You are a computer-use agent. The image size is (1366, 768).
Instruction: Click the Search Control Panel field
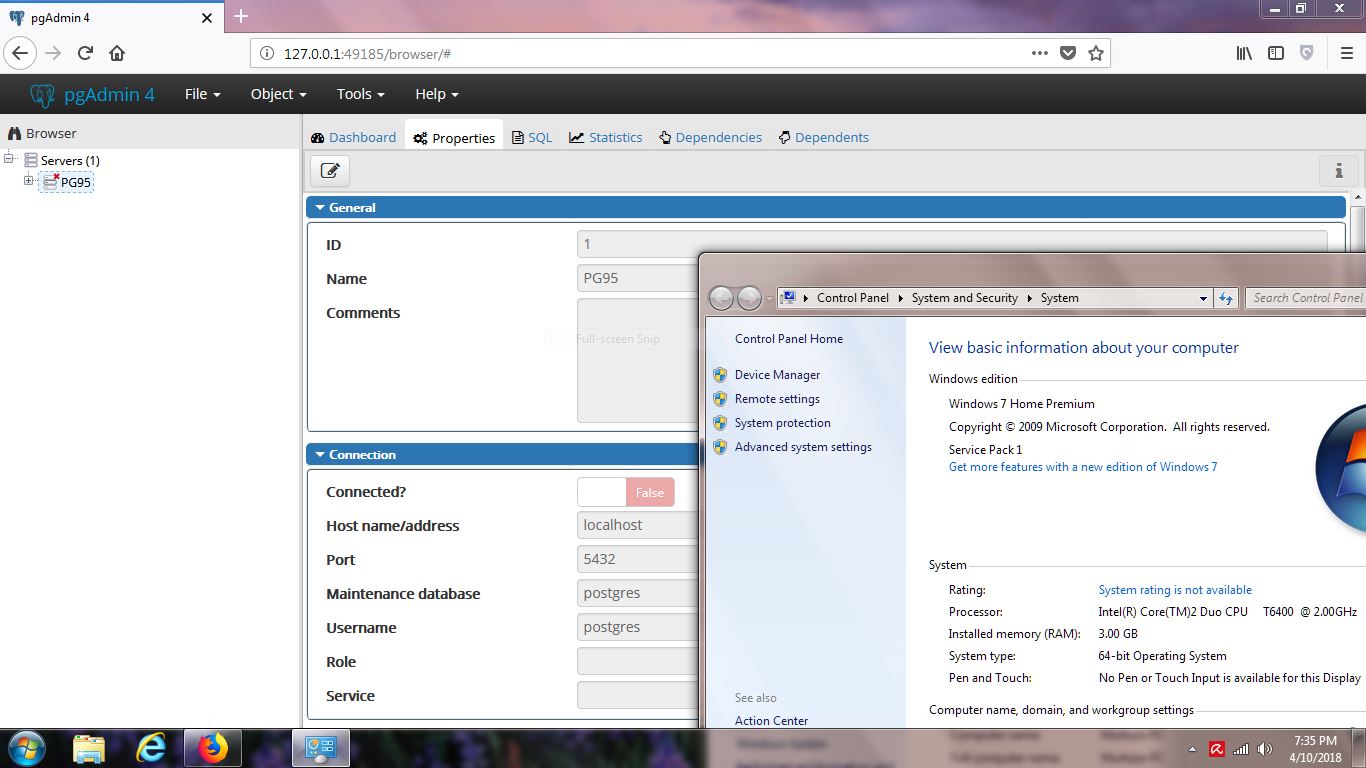[1306, 298]
